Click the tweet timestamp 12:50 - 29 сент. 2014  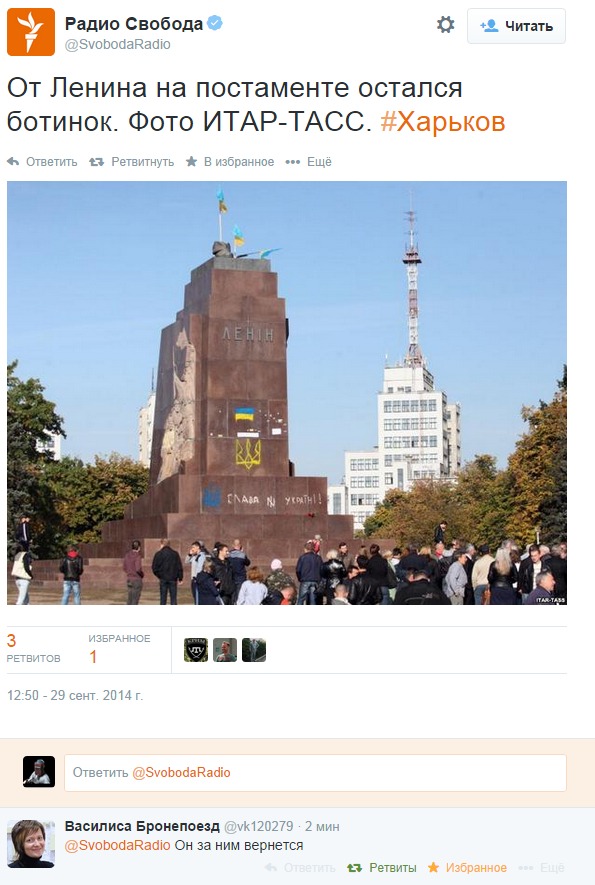(75, 695)
